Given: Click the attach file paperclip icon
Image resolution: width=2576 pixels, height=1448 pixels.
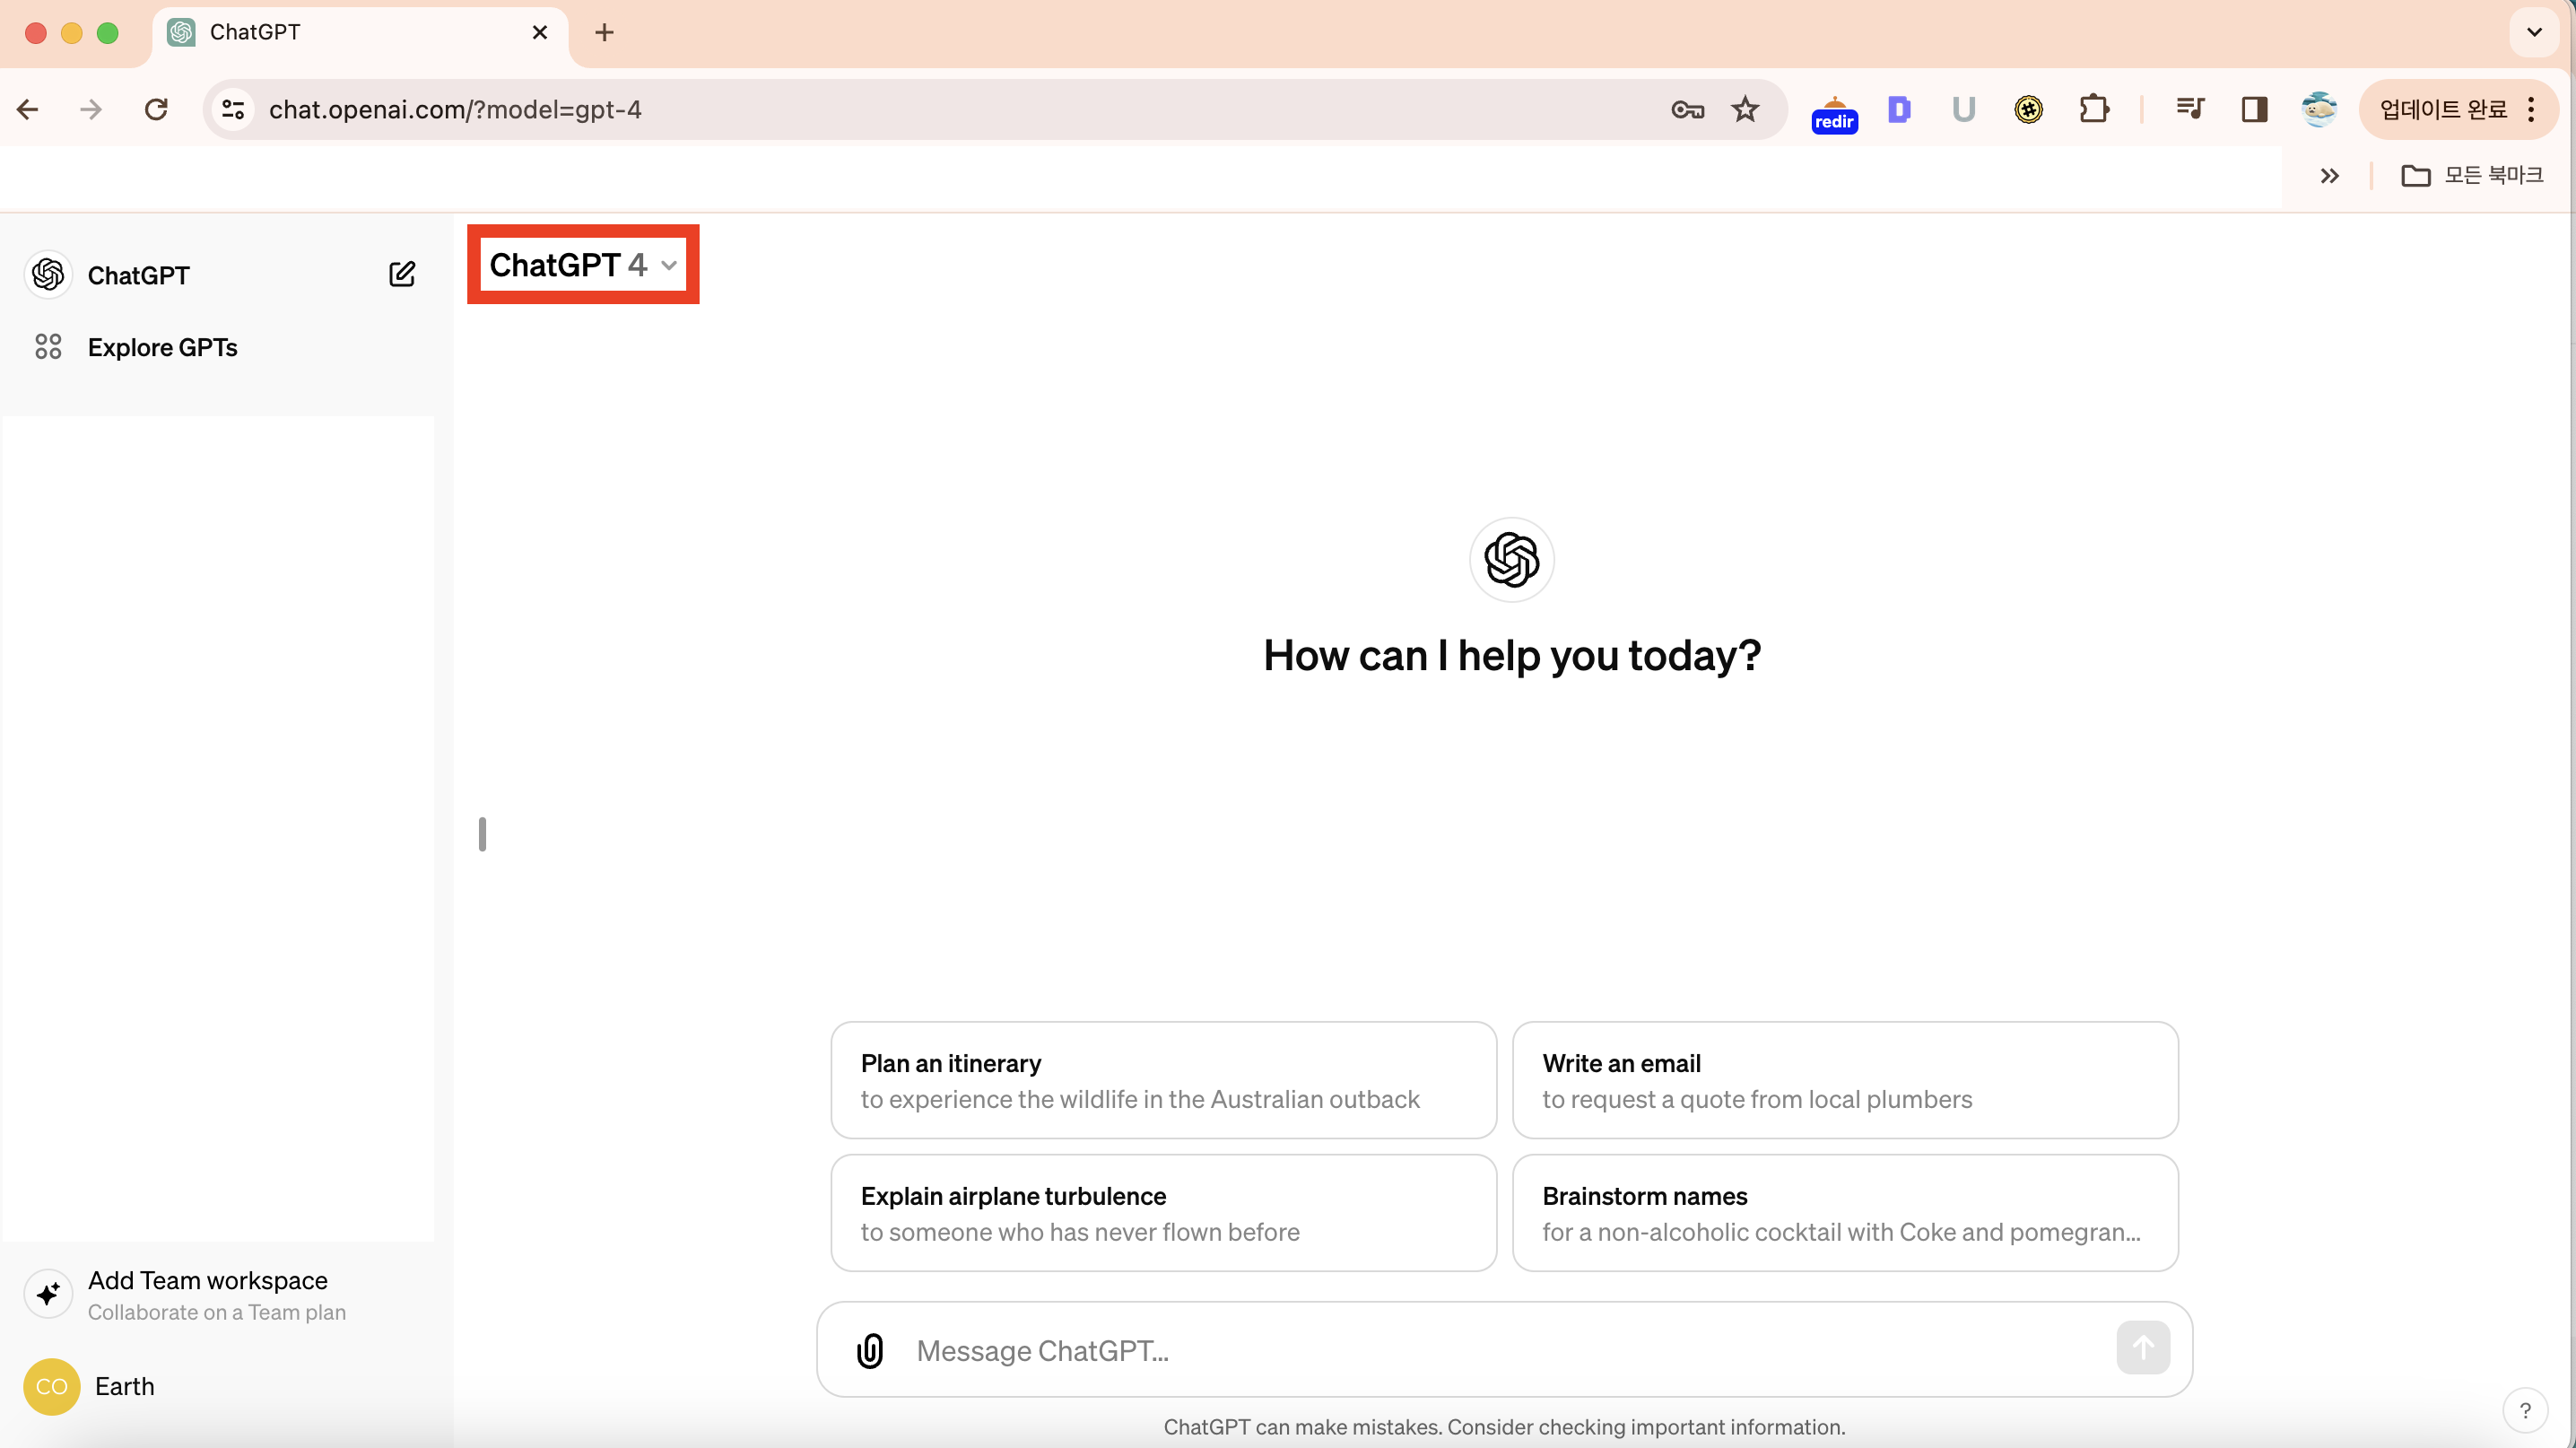Looking at the screenshot, I should click(x=869, y=1350).
